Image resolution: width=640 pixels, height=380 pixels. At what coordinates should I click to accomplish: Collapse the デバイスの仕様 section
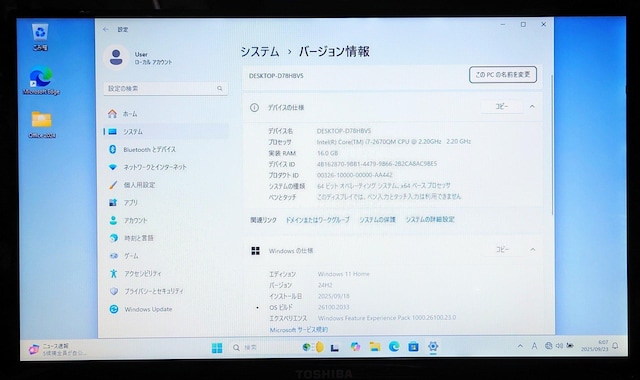coord(532,107)
